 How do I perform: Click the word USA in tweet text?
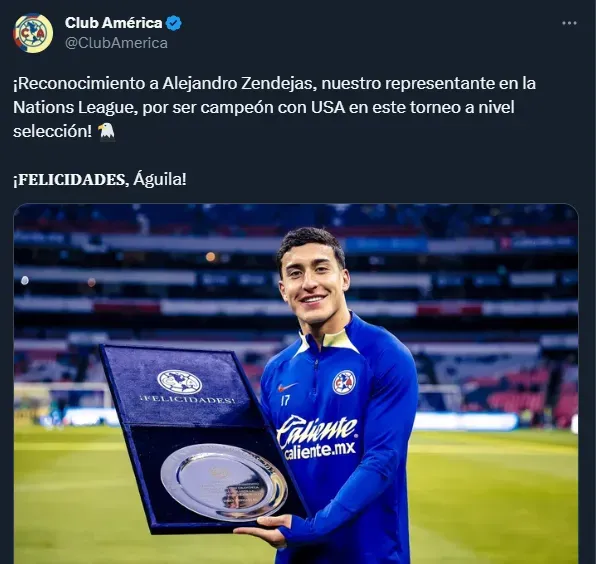pos(328,108)
